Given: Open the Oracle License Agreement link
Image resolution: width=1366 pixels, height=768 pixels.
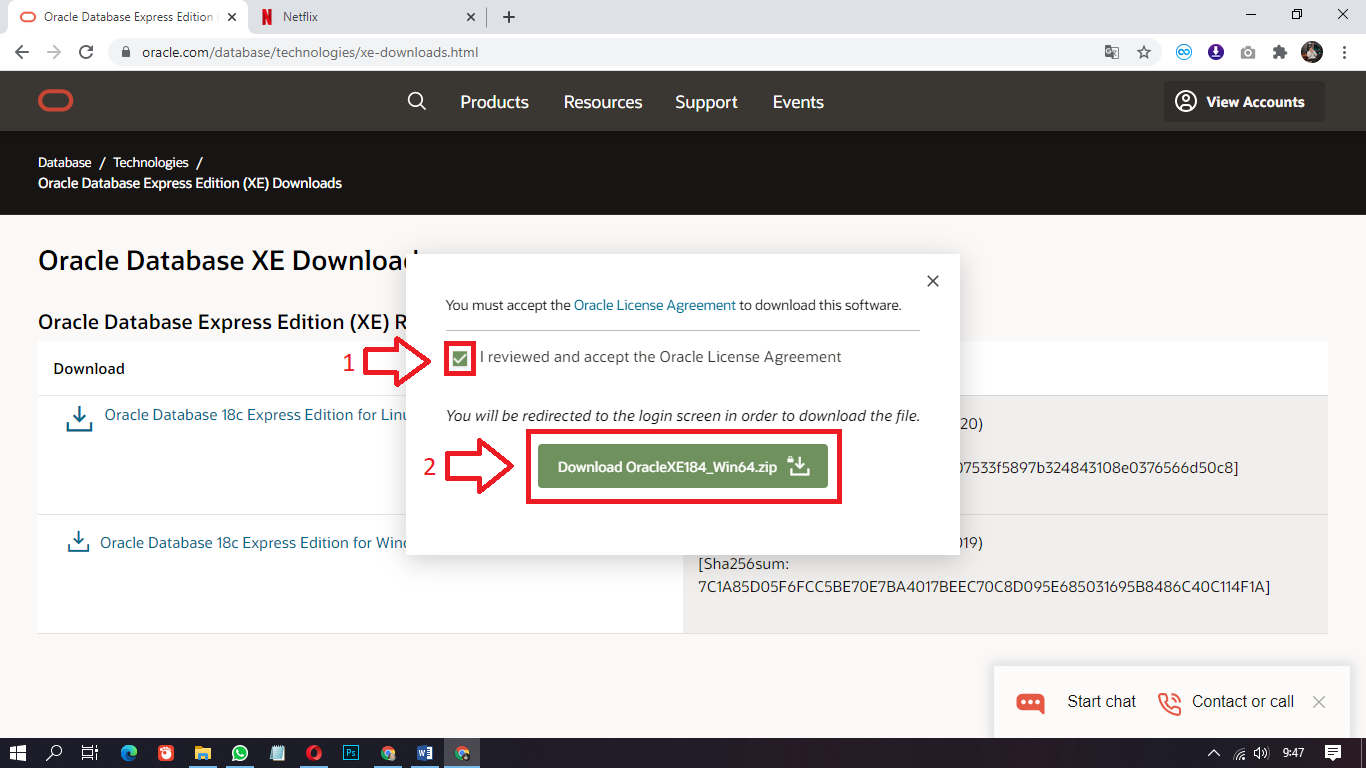Looking at the screenshot, I should (654, 304).
